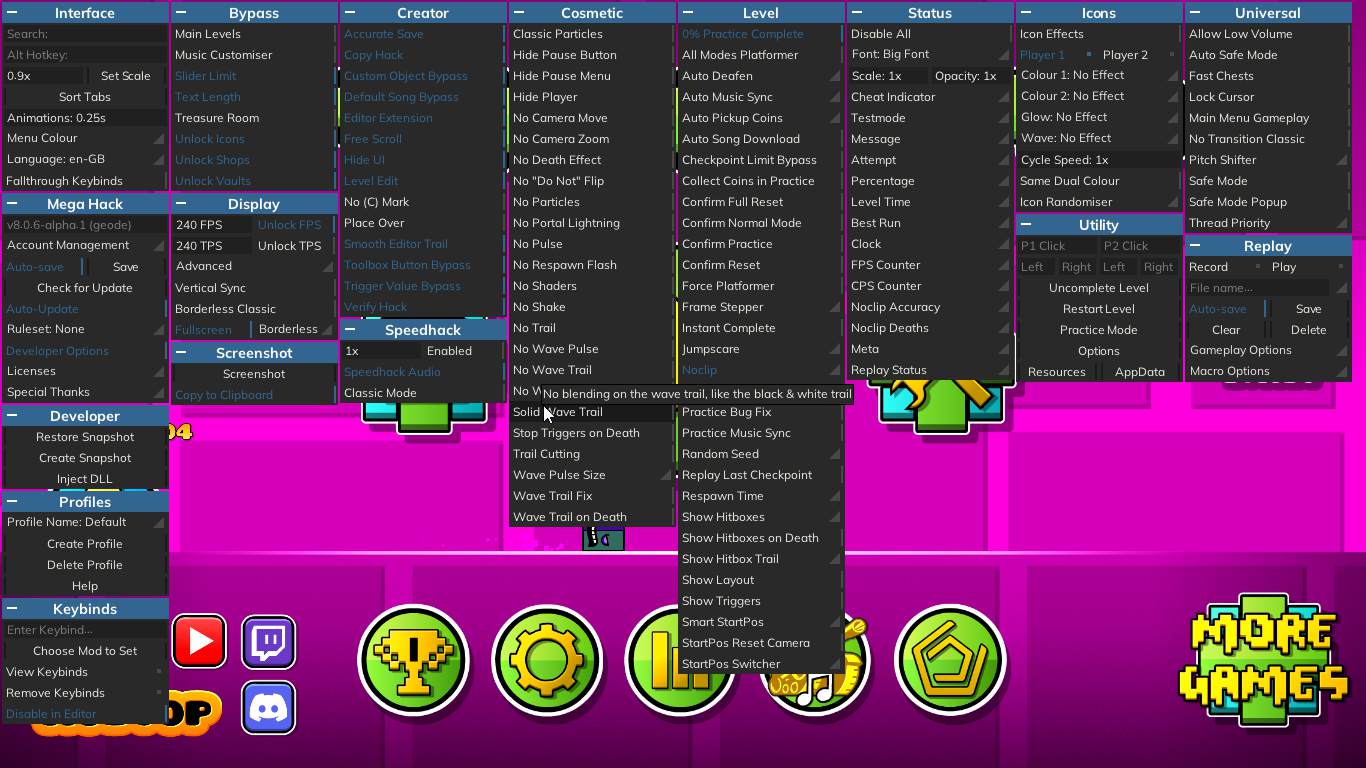The width and height of the screenshot is (1366, 768).
Task: Click the Universal panel header
Action: tap(1267, 13)
